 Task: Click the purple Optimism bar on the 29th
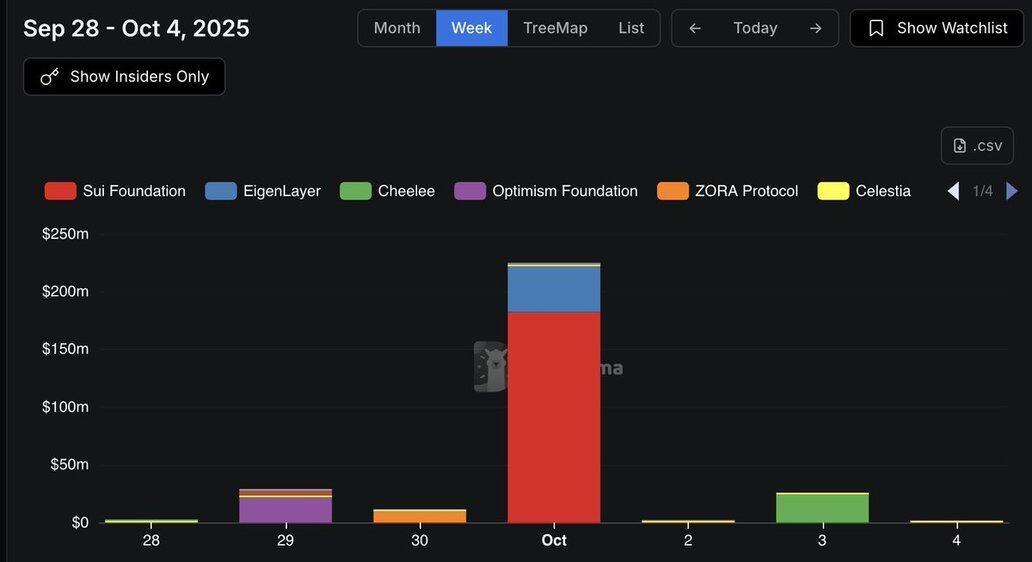pyautogui.click(x=285, y=510)
